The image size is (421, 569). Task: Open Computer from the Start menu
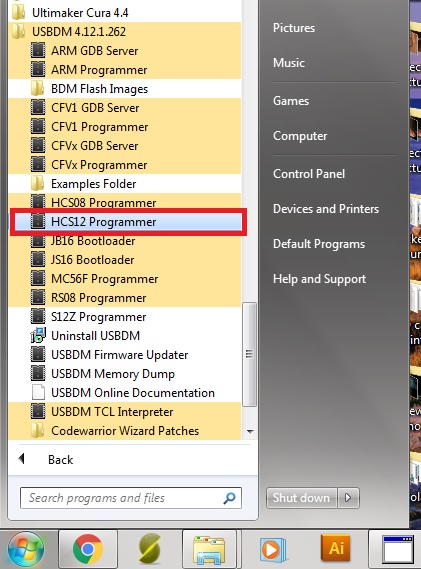300,136
